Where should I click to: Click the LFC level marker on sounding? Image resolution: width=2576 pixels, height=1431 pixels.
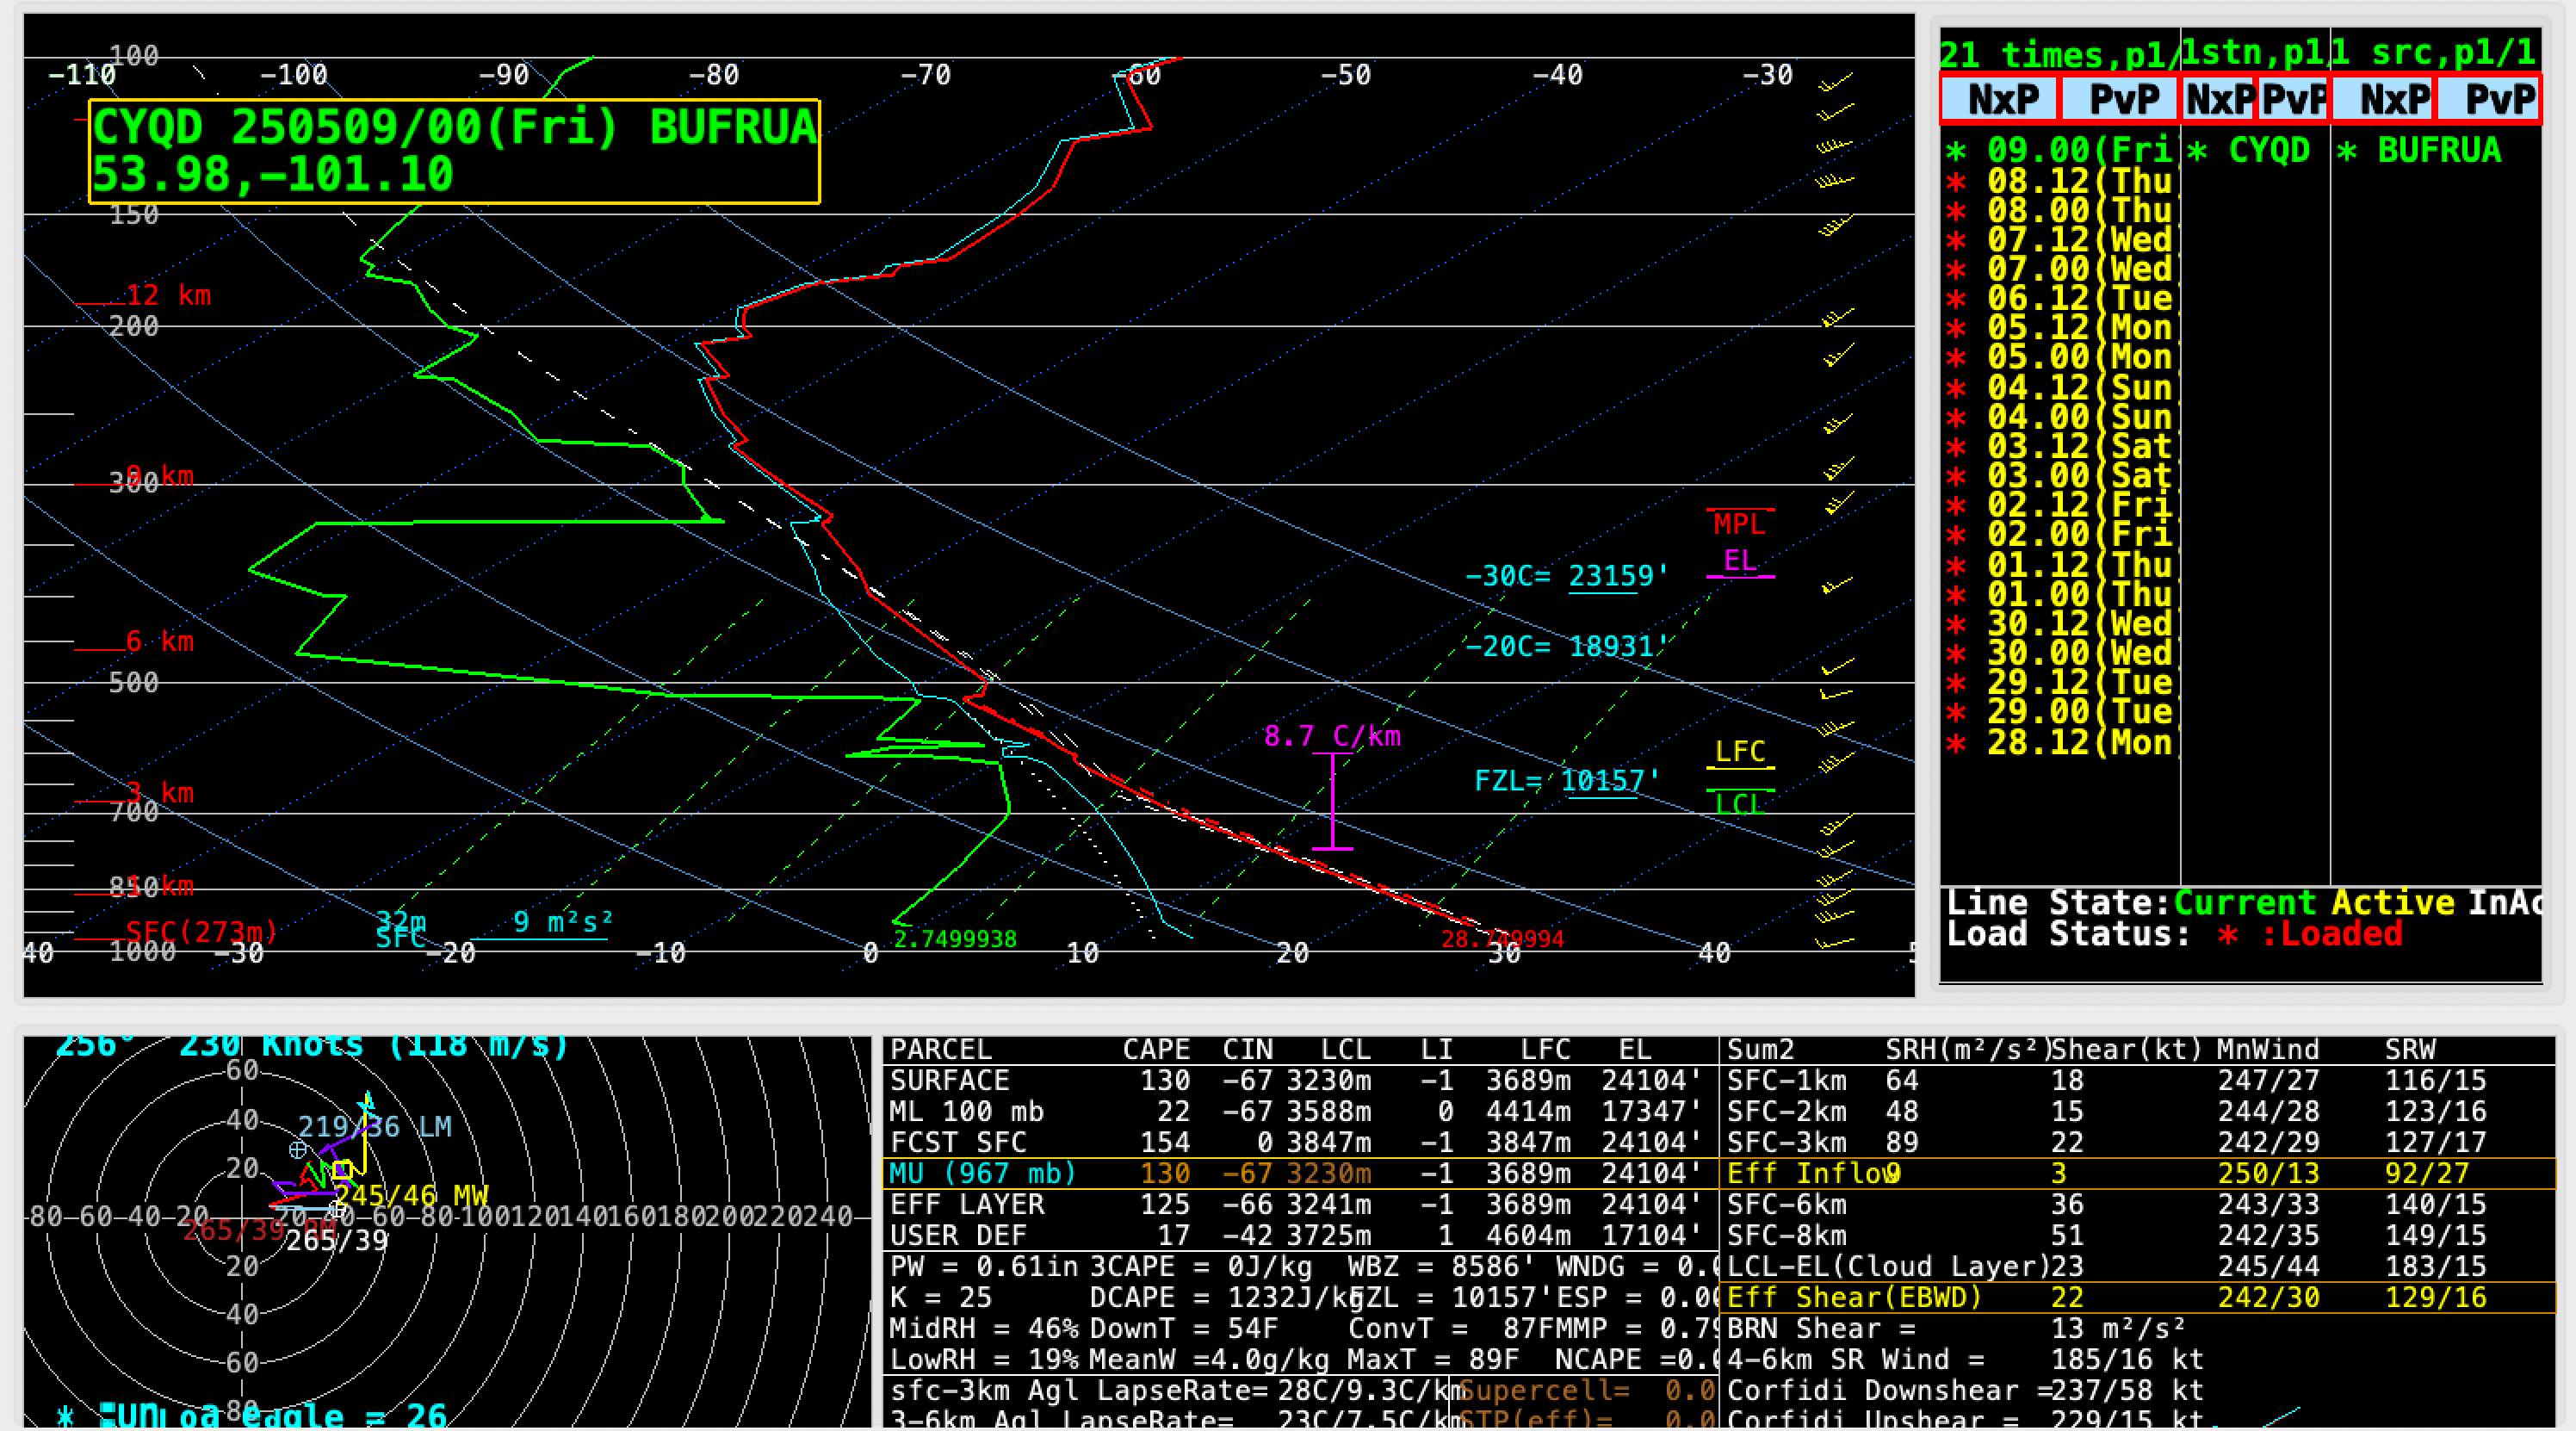point(1740,753)
